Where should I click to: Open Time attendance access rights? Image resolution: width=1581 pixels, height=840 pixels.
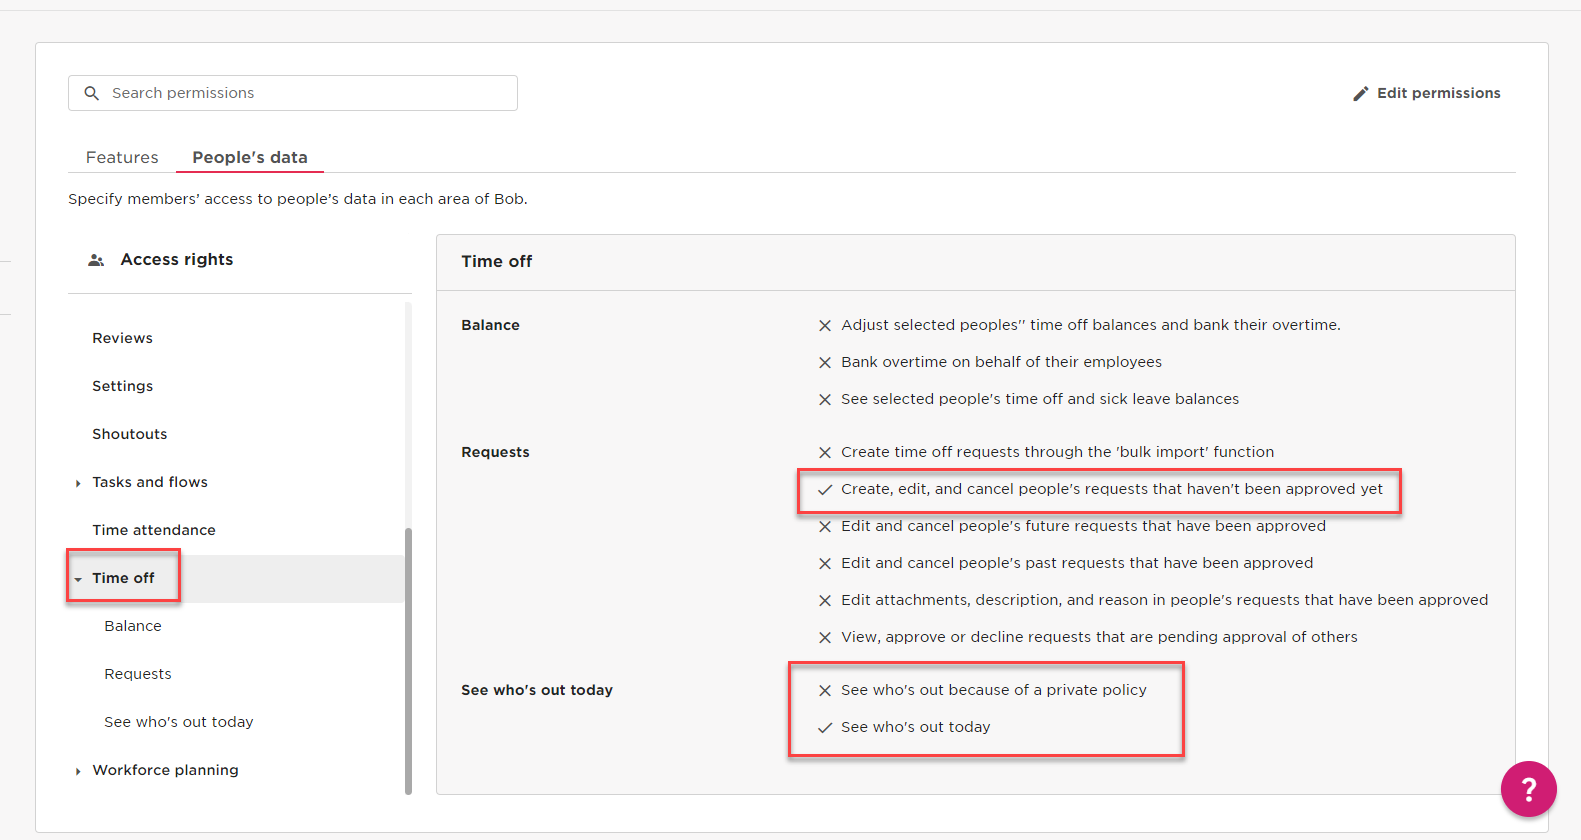click(x=154, y=530)
